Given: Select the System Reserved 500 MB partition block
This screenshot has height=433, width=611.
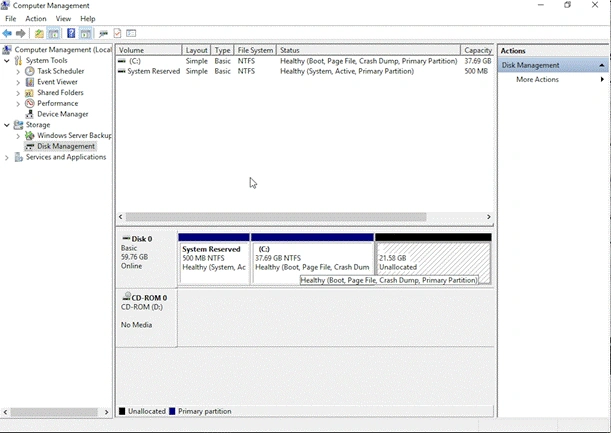Looking at the screenshot, I should point(214,259).
